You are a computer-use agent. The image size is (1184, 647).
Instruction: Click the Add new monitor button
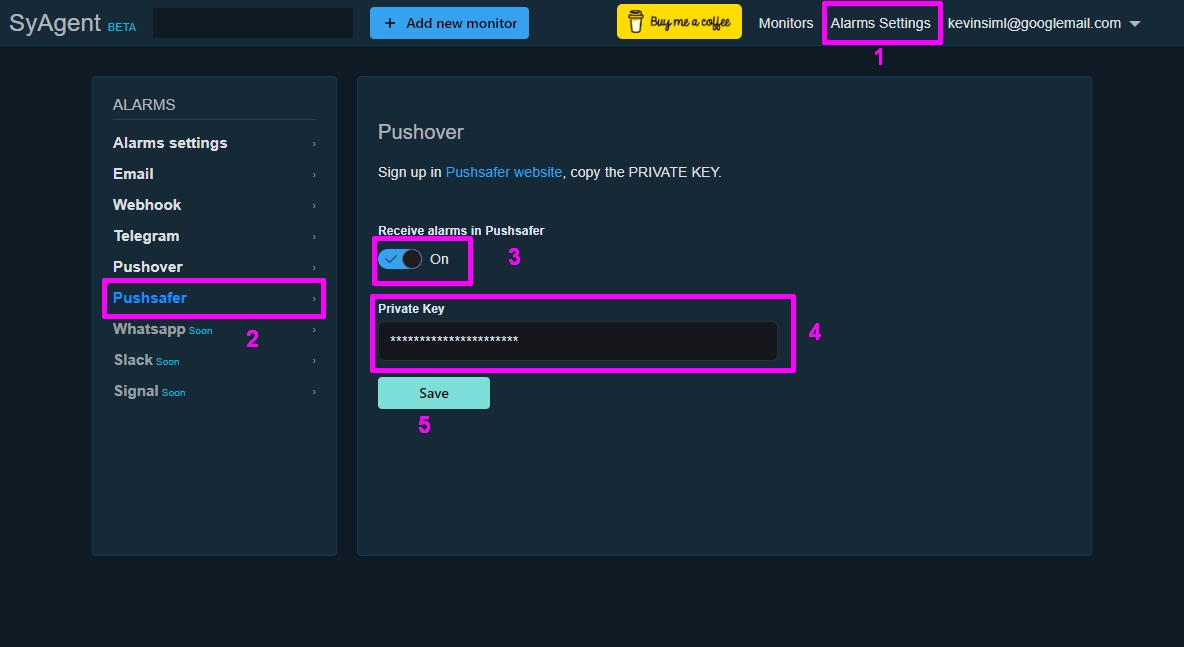point(449,23)
